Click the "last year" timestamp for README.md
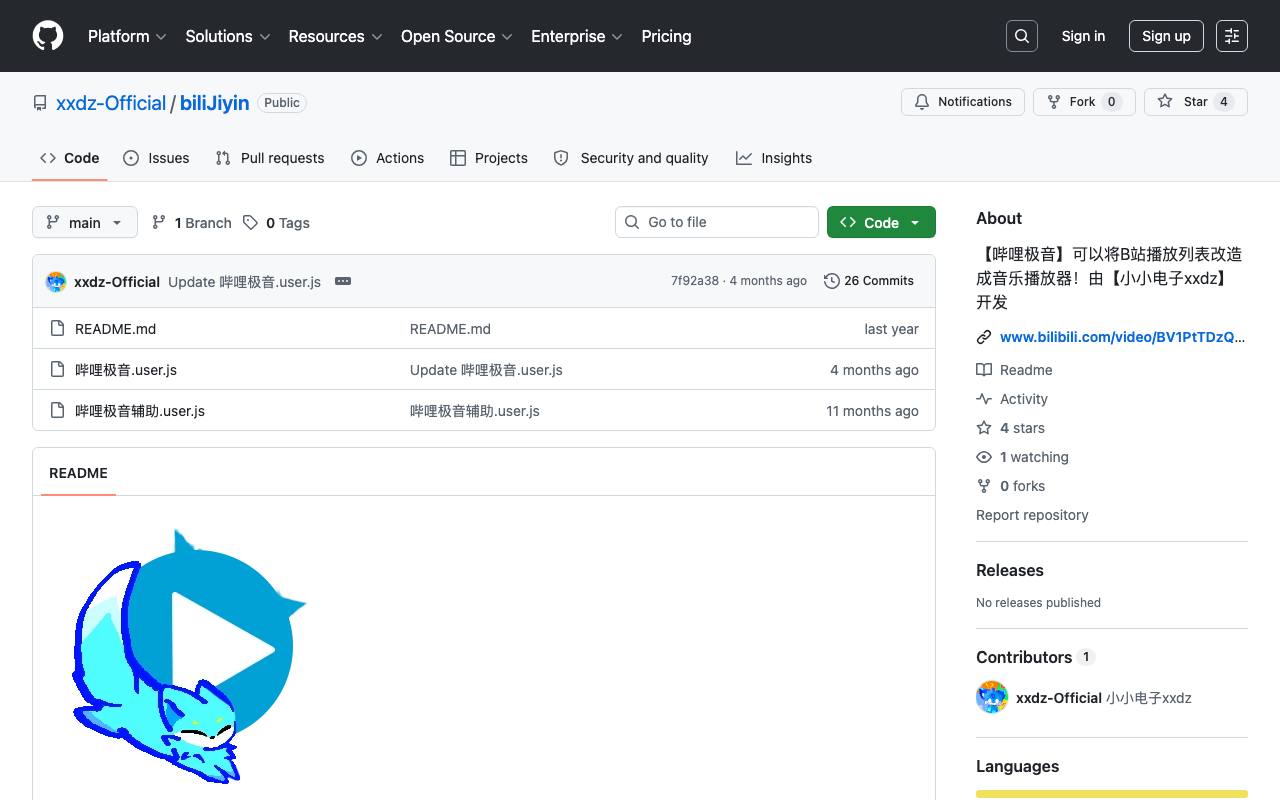This screenshot has height=800, width=1280. point(891,328)
